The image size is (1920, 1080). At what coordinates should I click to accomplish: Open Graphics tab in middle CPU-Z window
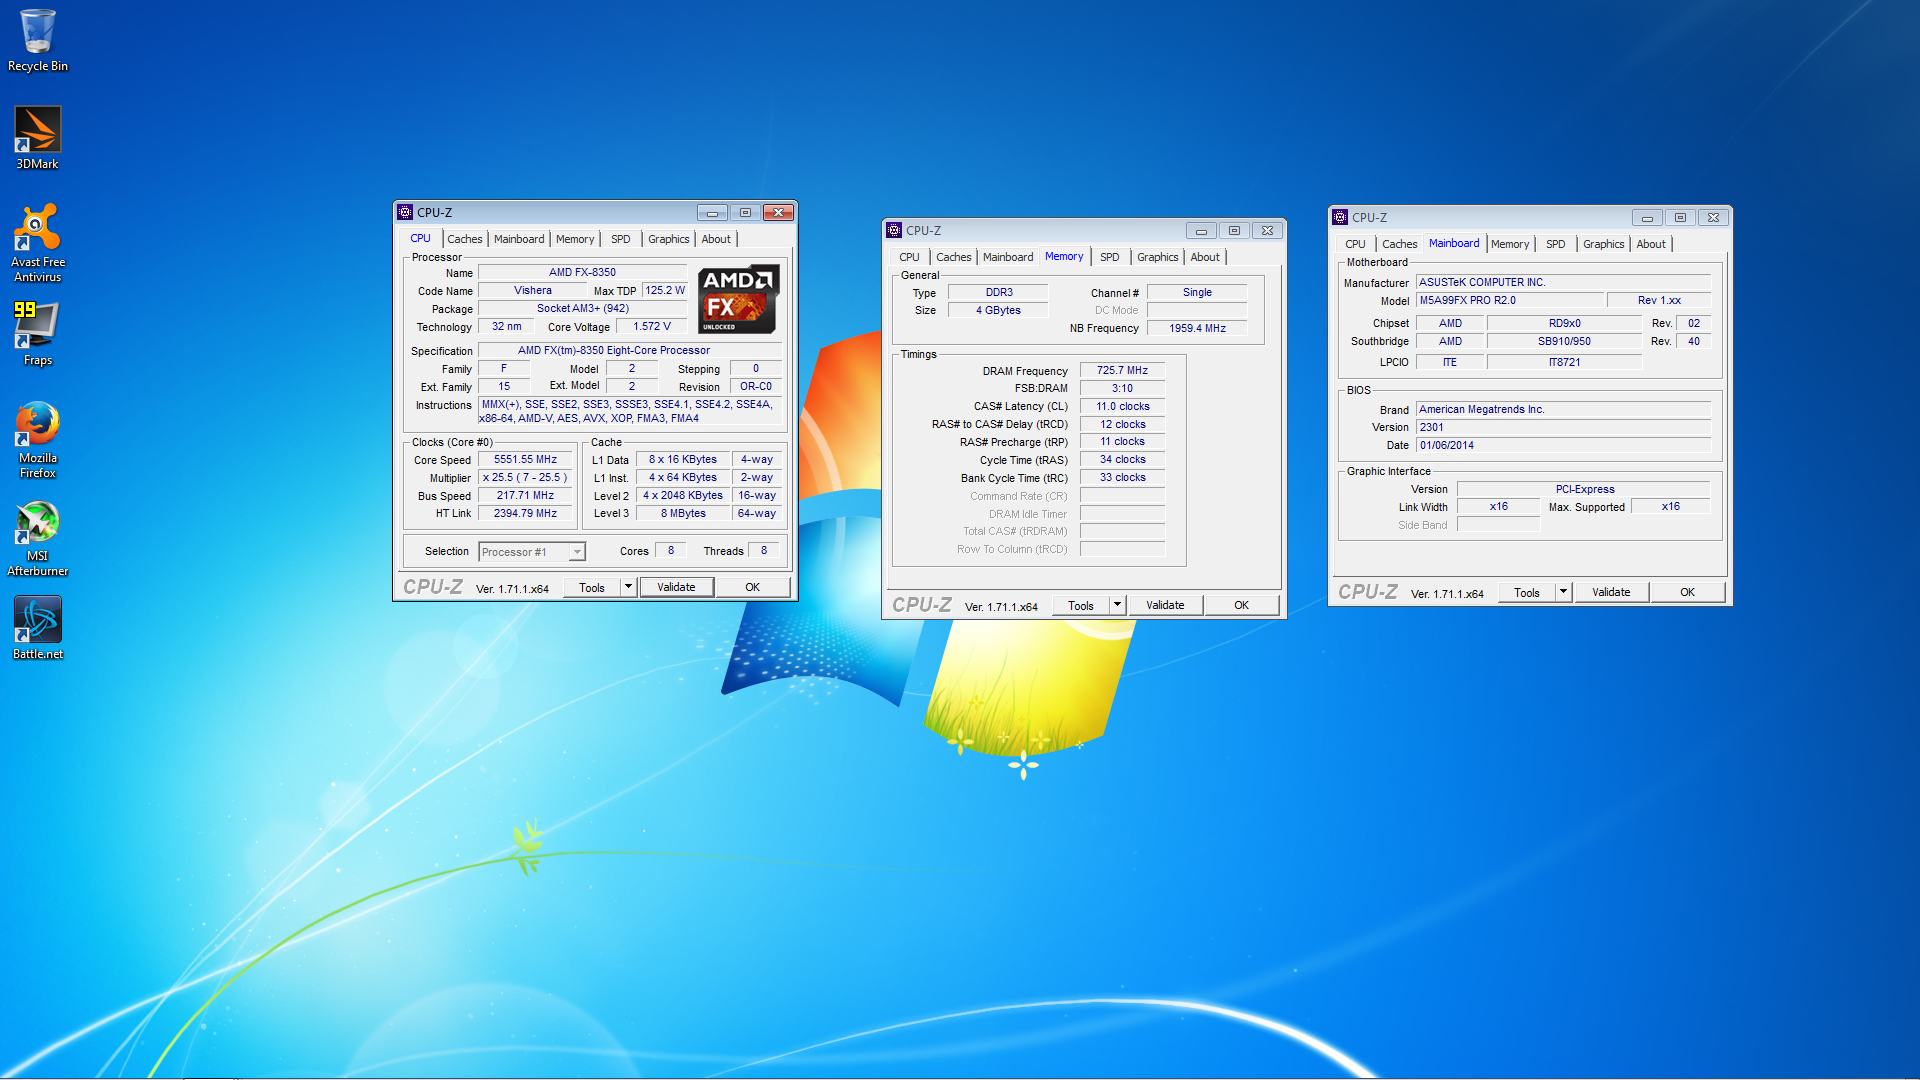[x=1158, y=257]
